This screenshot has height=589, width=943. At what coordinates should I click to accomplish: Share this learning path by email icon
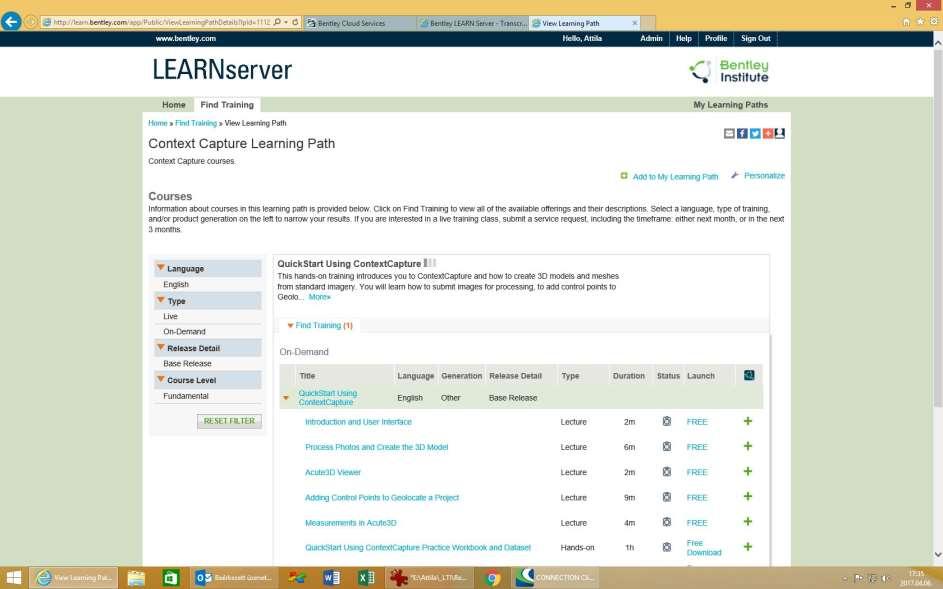pos(729,134)
